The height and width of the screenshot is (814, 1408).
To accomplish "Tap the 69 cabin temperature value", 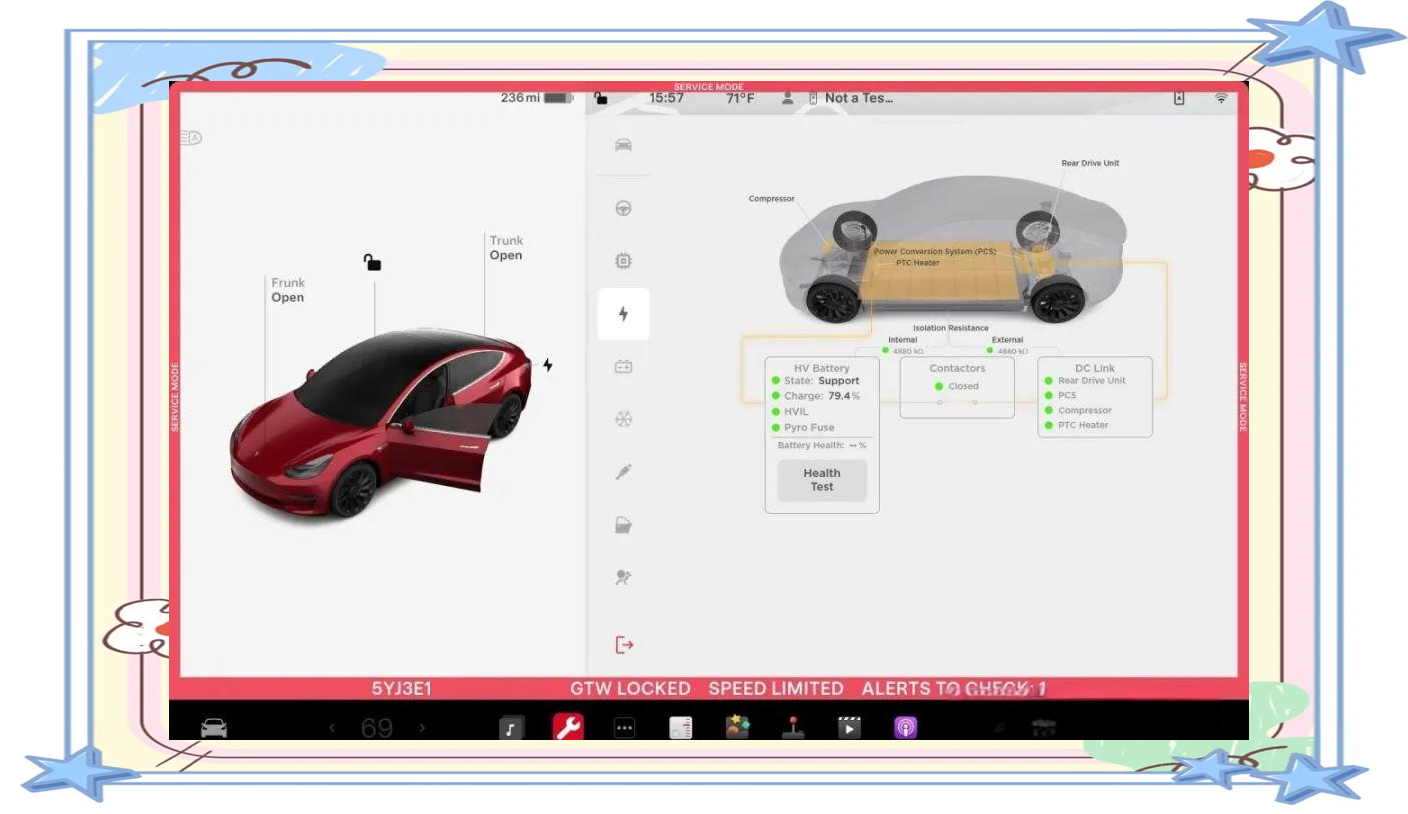I will [377, 729].
